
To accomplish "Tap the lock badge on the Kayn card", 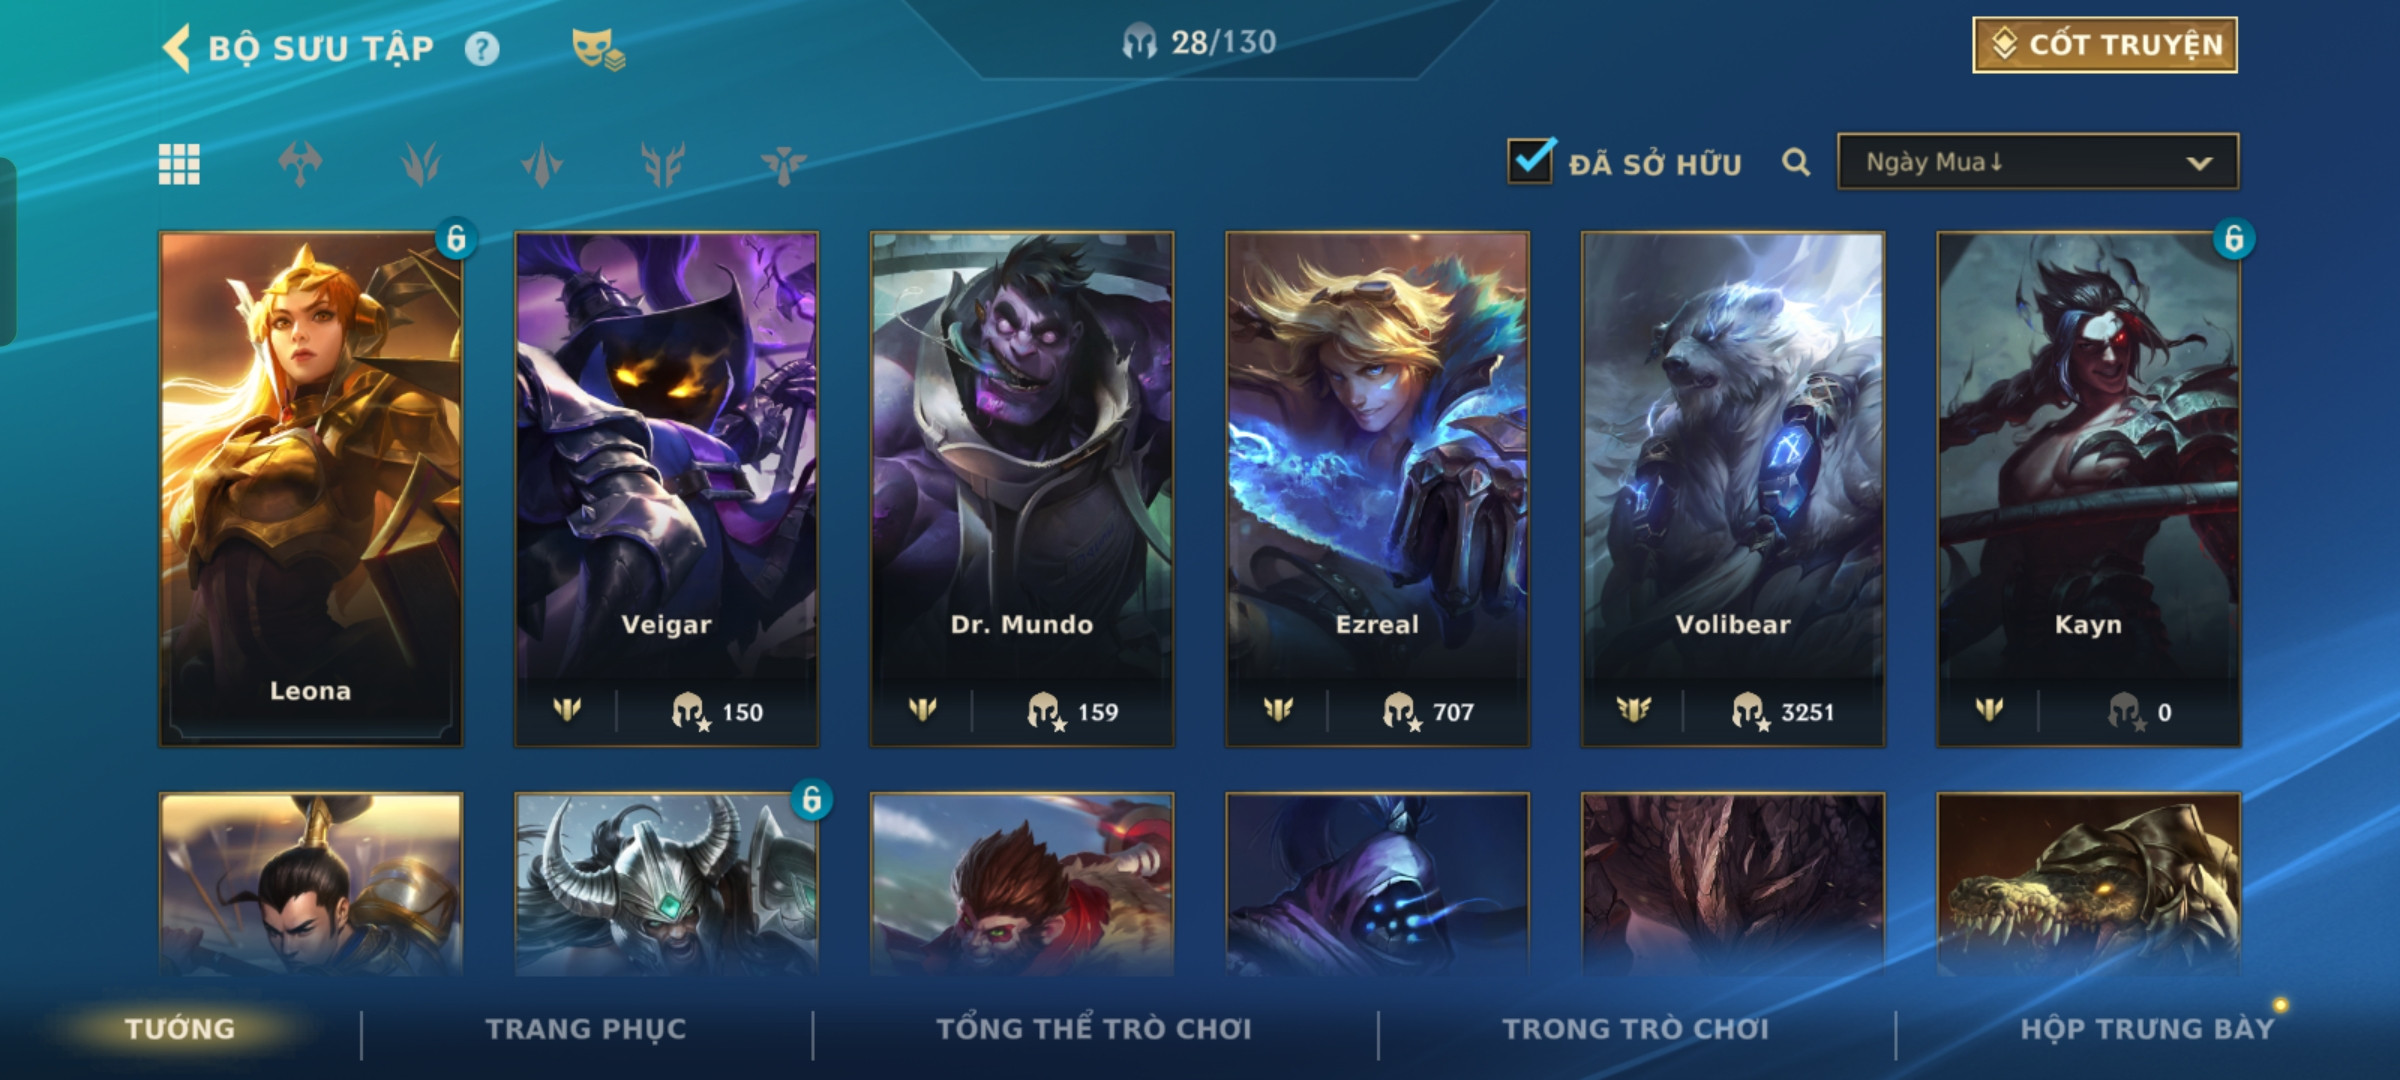I will (2233, 239).
